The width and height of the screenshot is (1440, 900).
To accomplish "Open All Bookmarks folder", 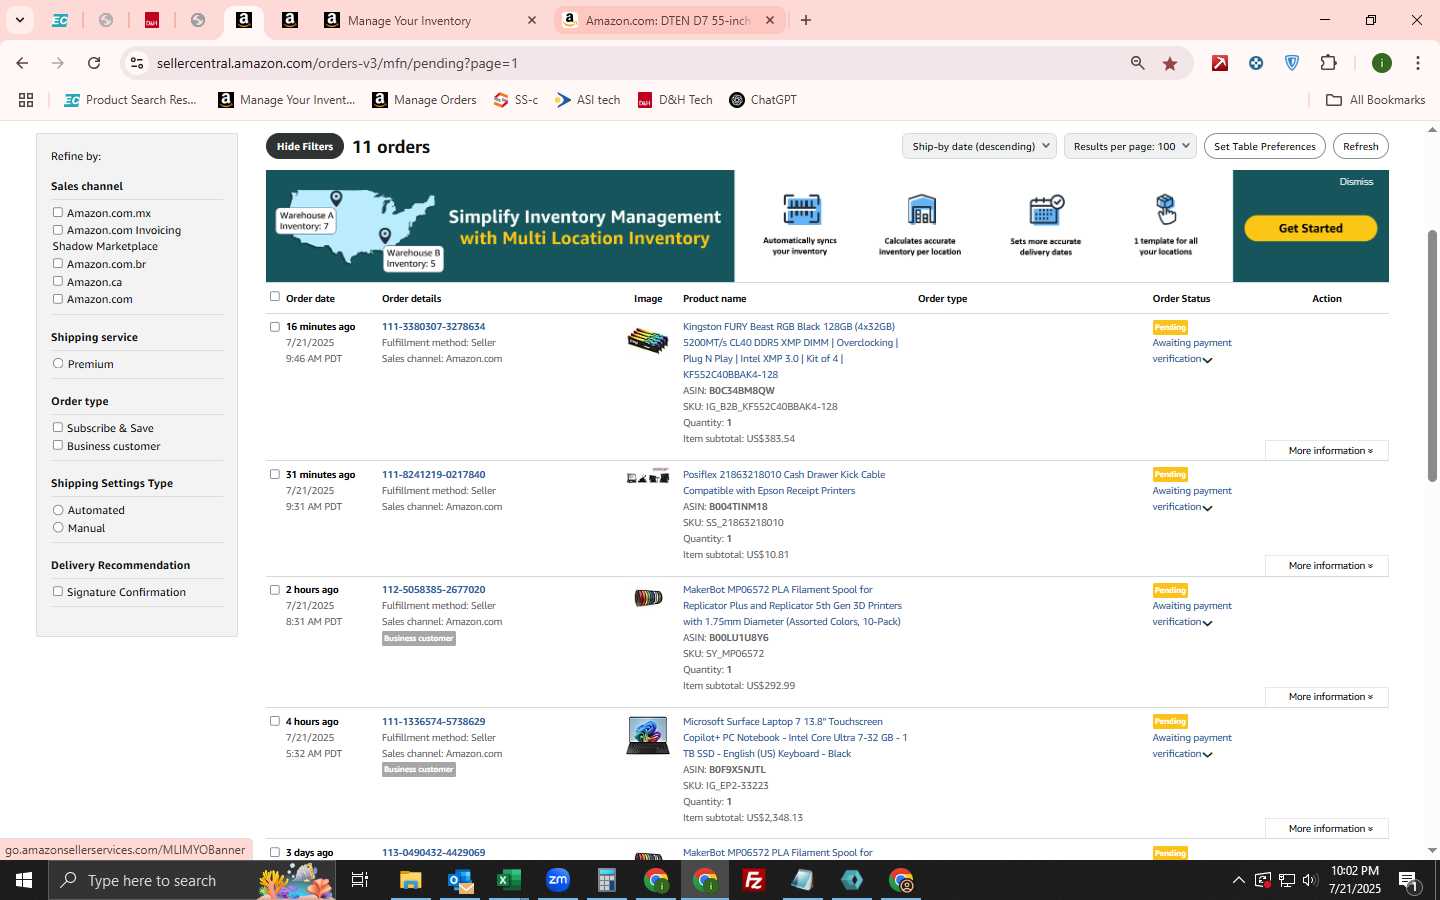I will (x=1375, y=100).
